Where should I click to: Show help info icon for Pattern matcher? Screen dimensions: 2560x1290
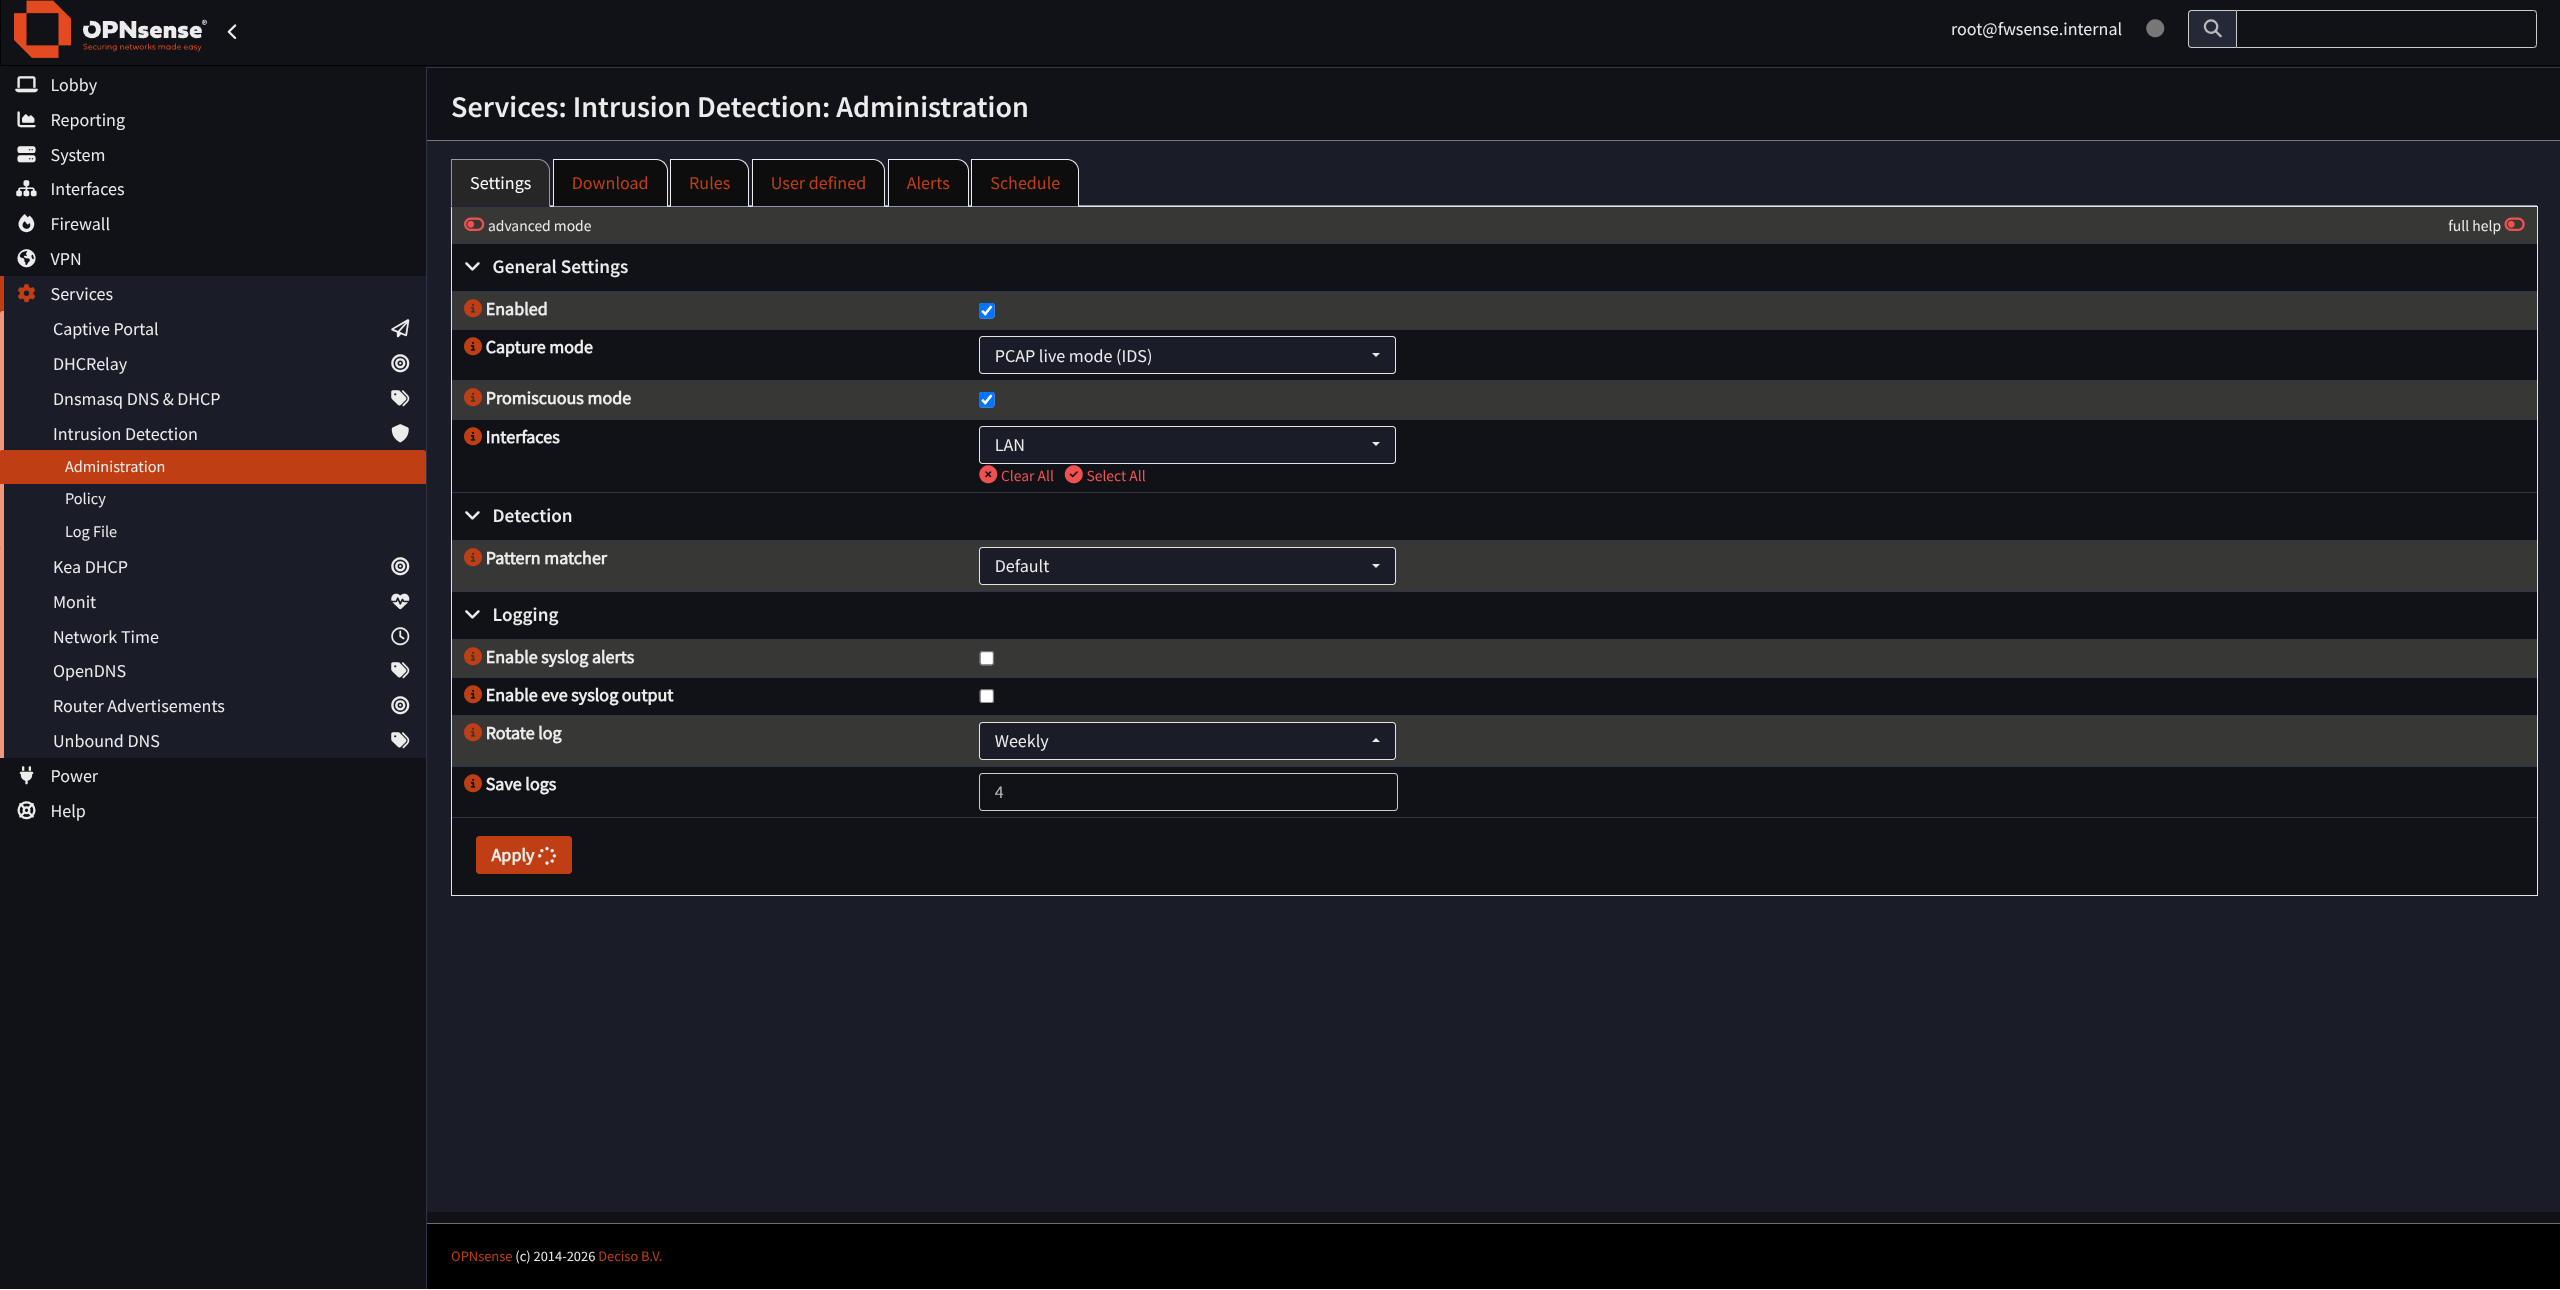[473, 558]
